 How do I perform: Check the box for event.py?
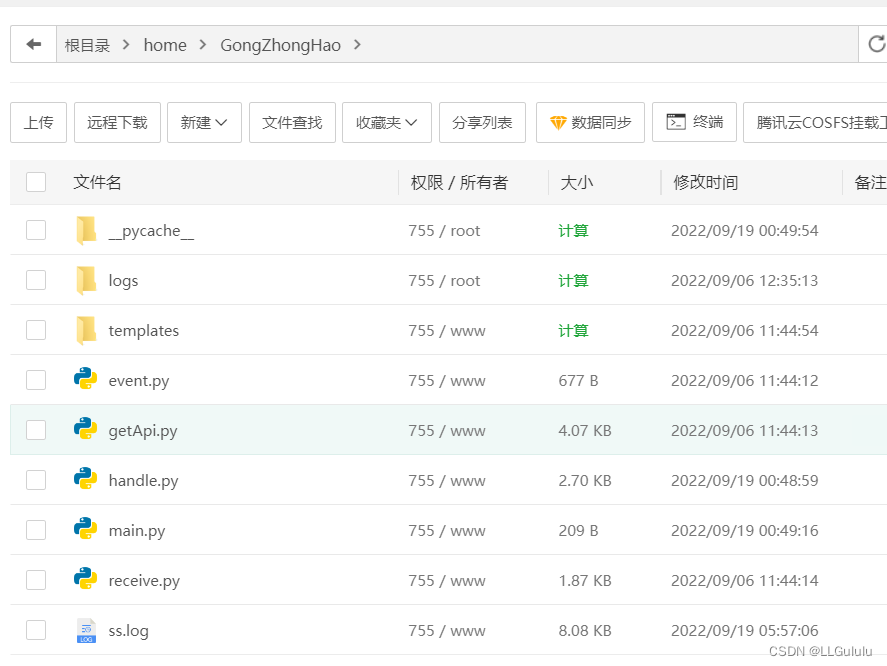coord(36,380)
